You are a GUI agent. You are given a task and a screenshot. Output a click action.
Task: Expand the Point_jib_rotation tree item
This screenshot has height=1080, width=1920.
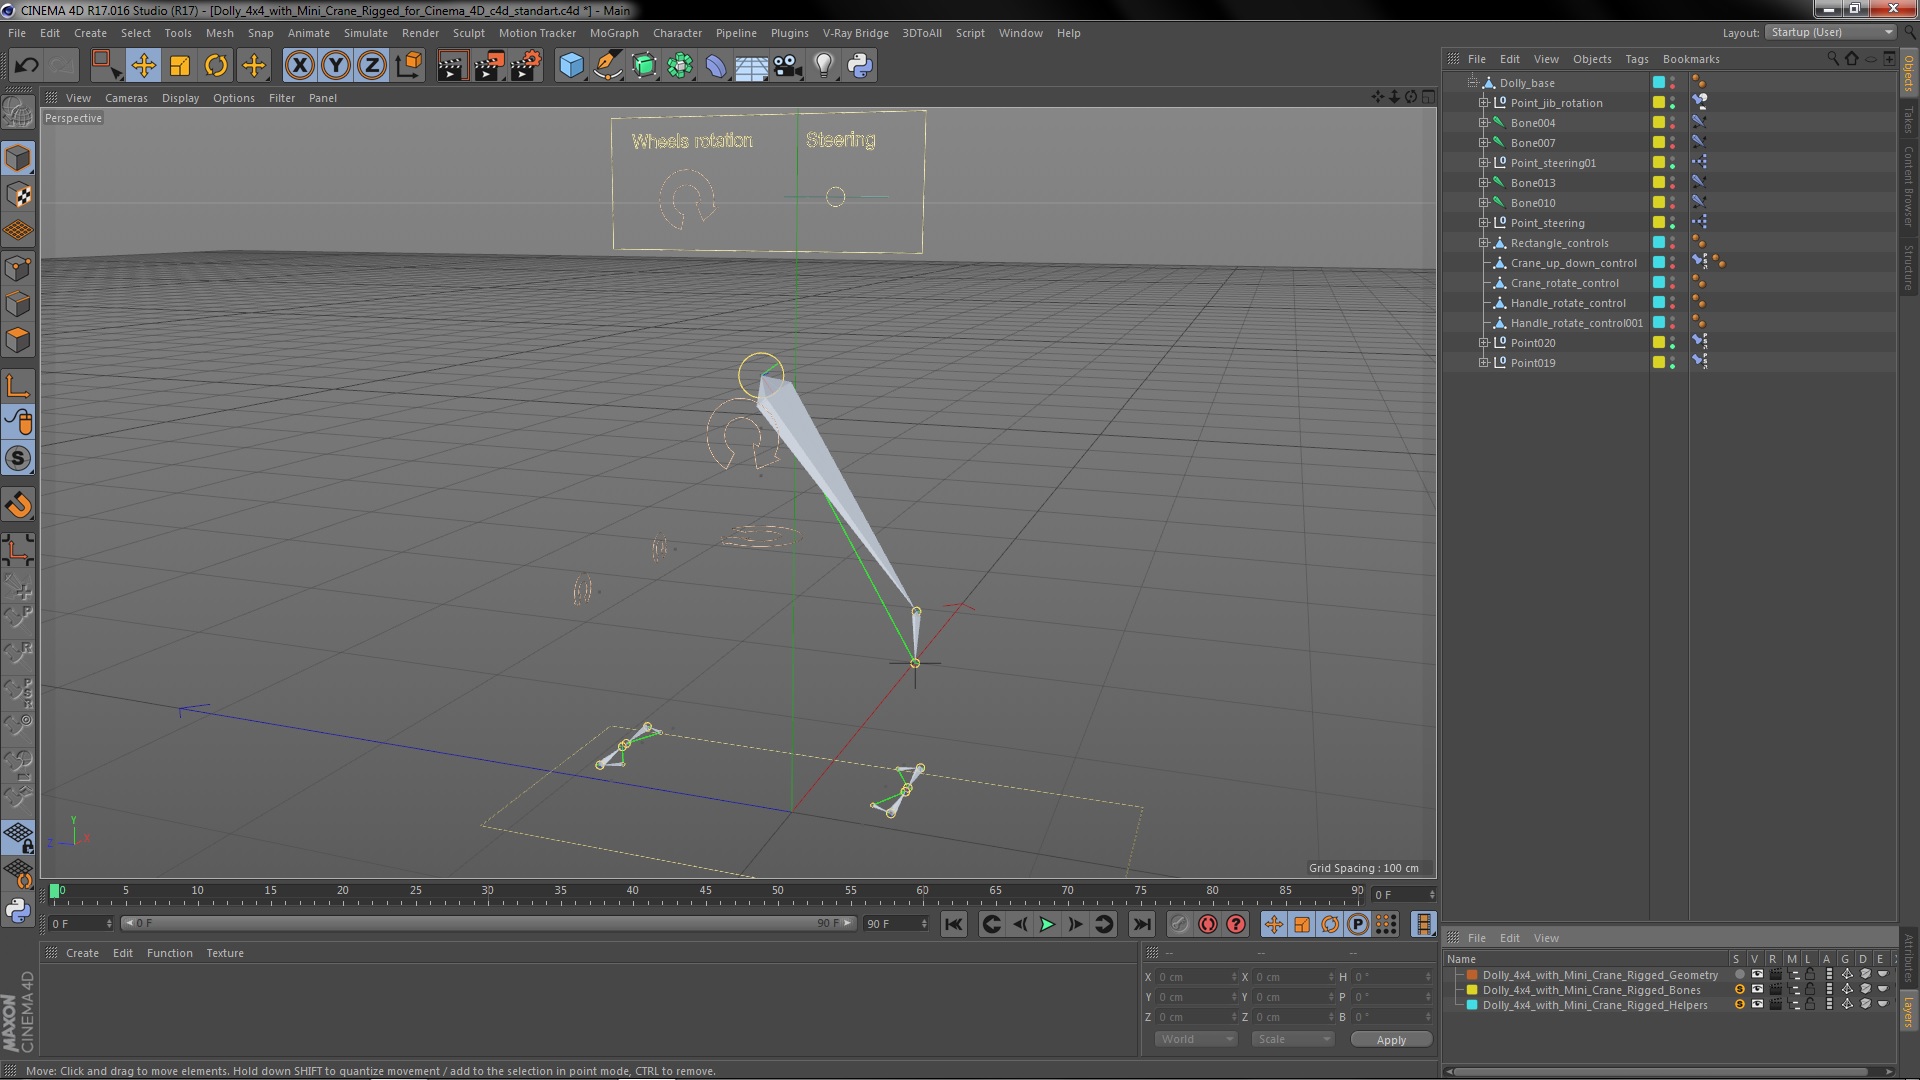[1484, 103]
